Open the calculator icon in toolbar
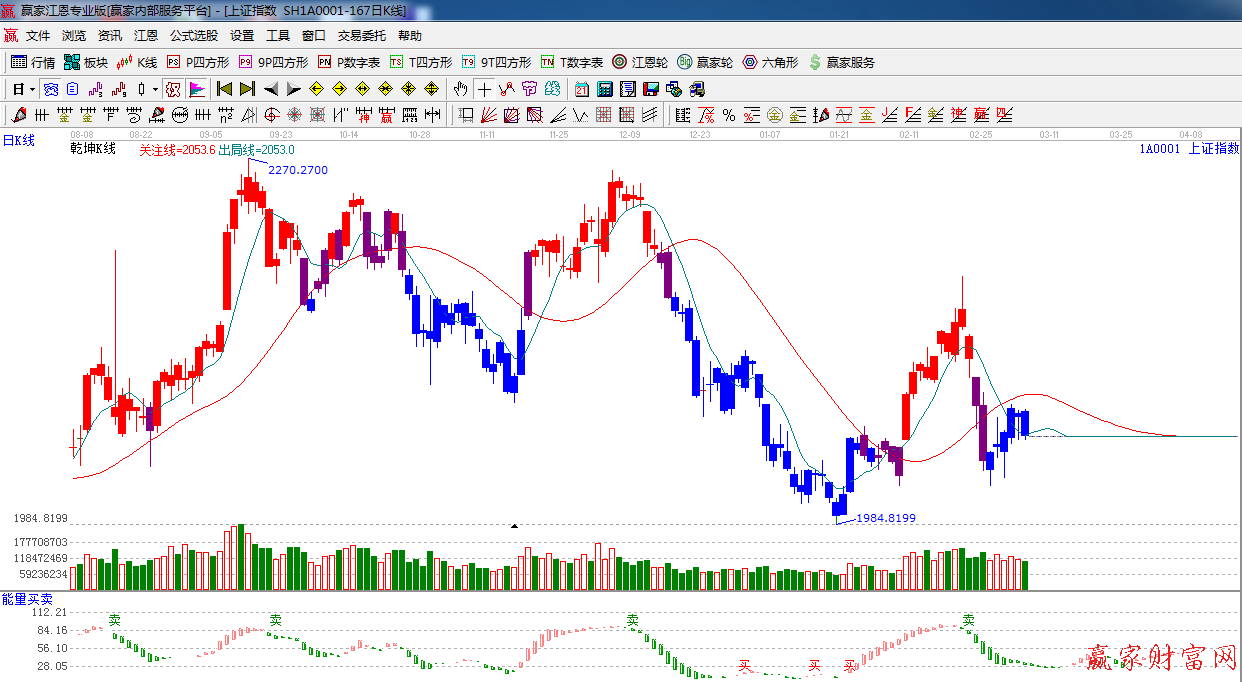Screen dimensions: 1242x682 (x=604, y=89)
